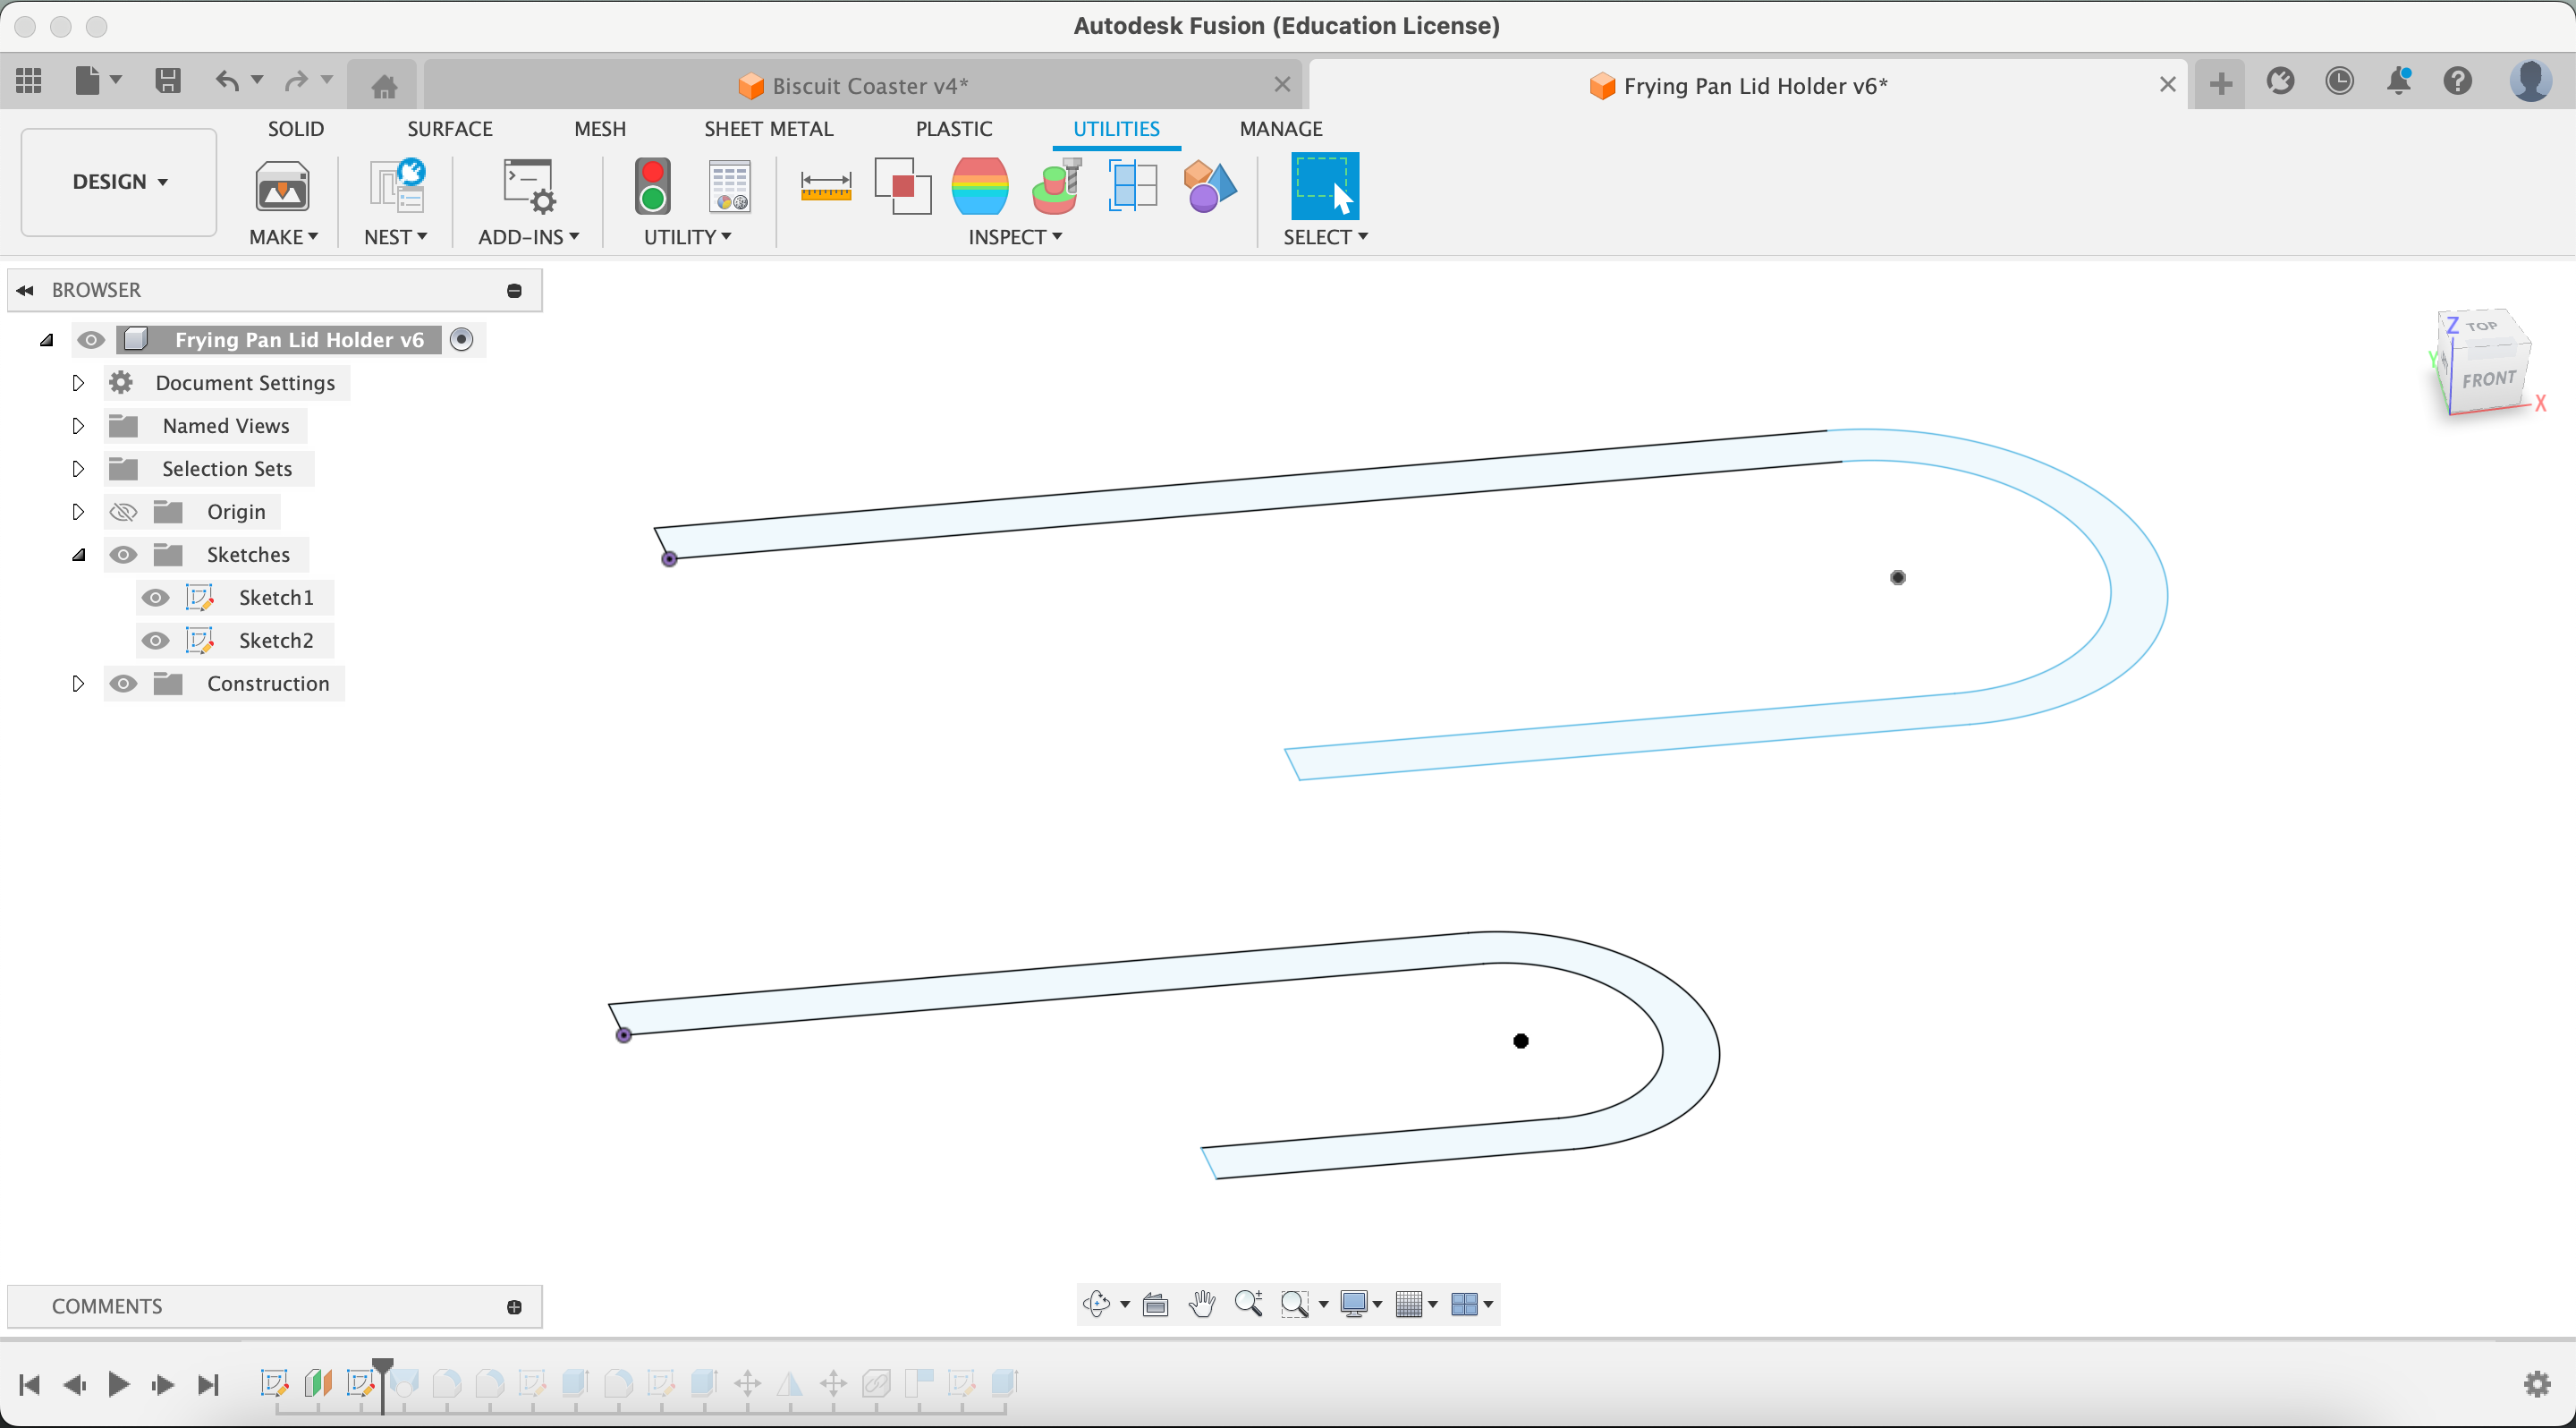Open the NEST dropdown menu

pos(396,237)
